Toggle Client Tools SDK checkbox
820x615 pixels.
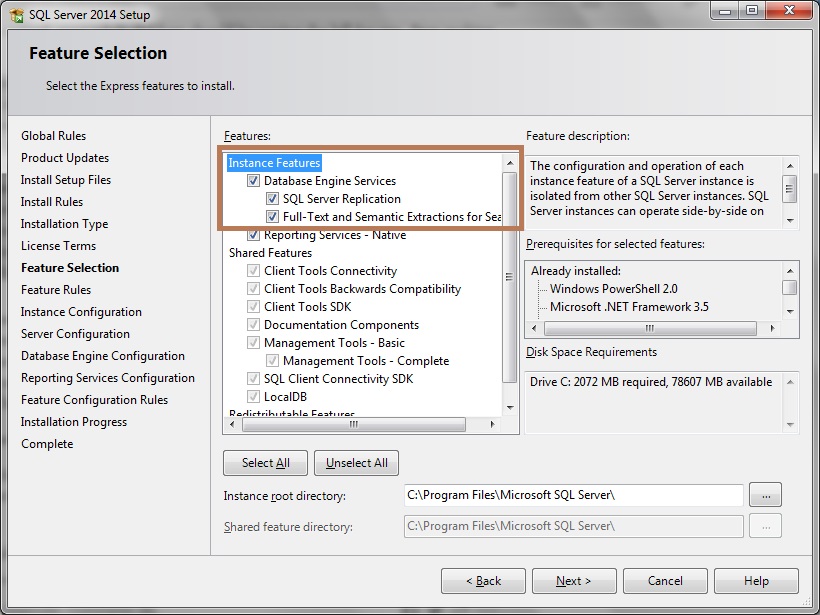click(x=253, y=307)
